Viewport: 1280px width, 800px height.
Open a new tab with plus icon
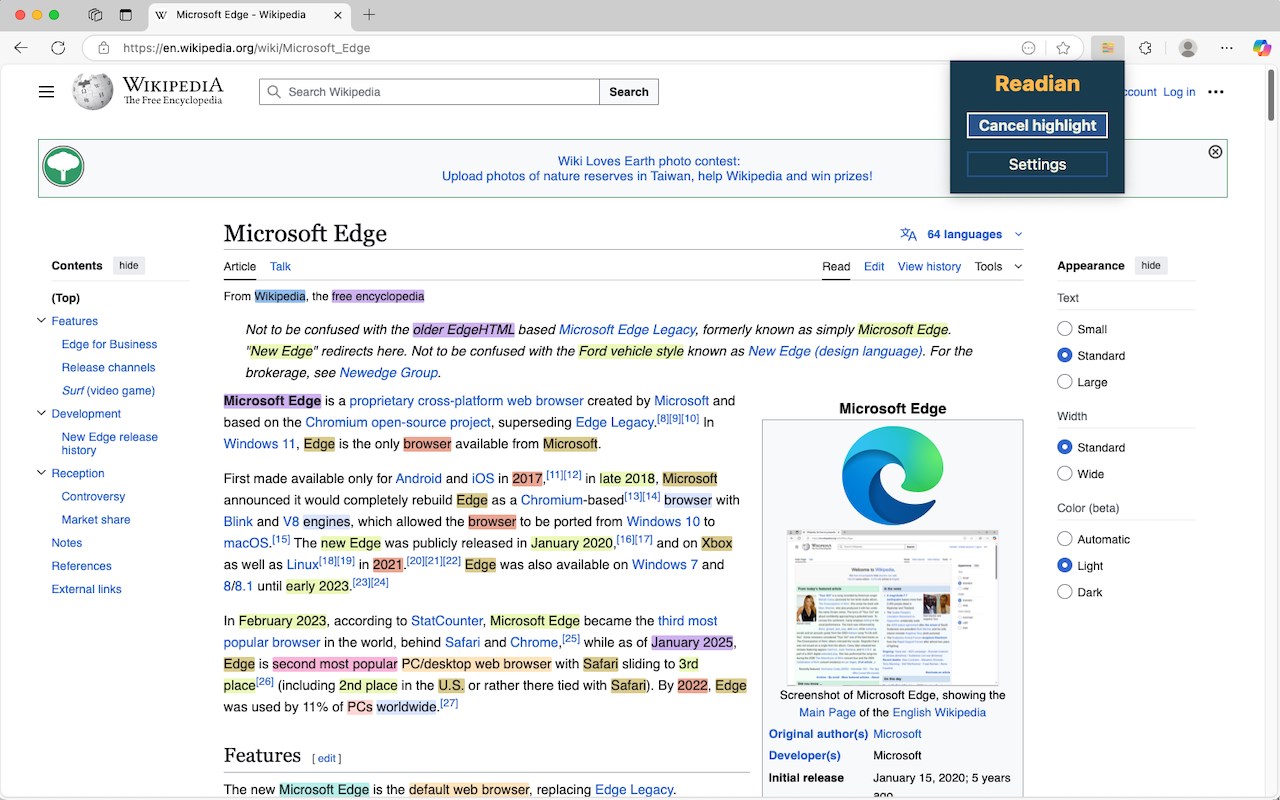click(x=369, y=15)
